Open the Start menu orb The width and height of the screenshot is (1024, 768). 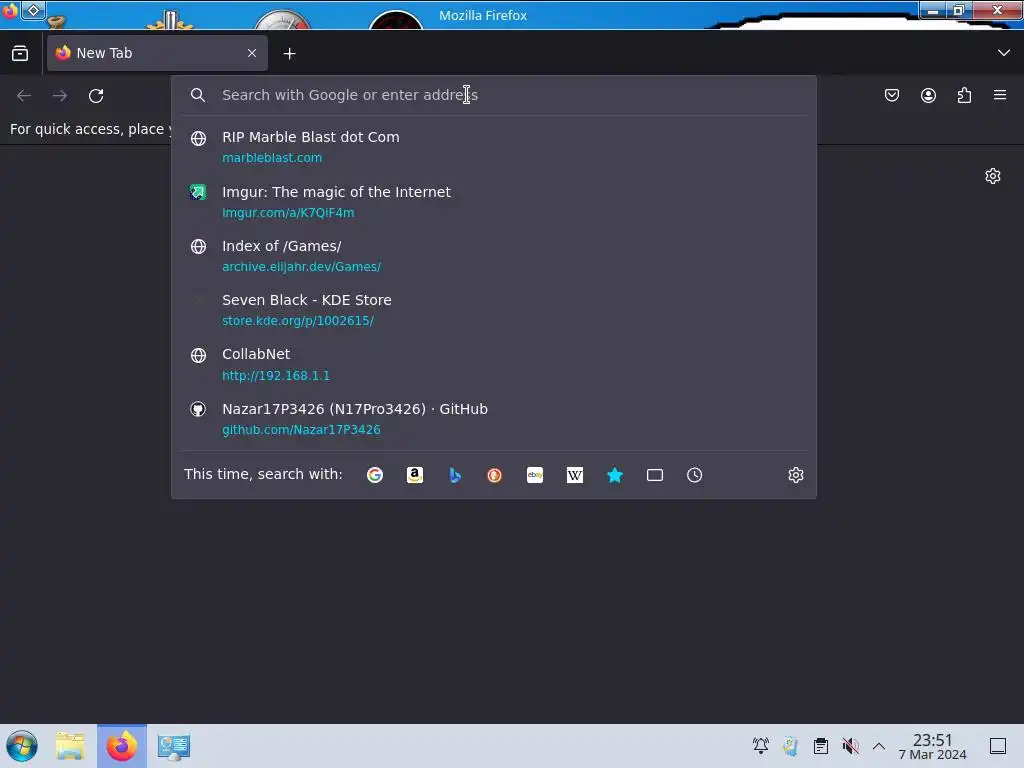[x=22, y=746]
